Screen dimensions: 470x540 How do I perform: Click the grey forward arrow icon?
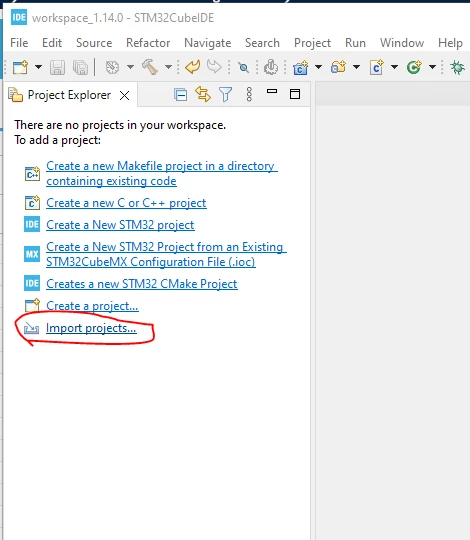214,66
